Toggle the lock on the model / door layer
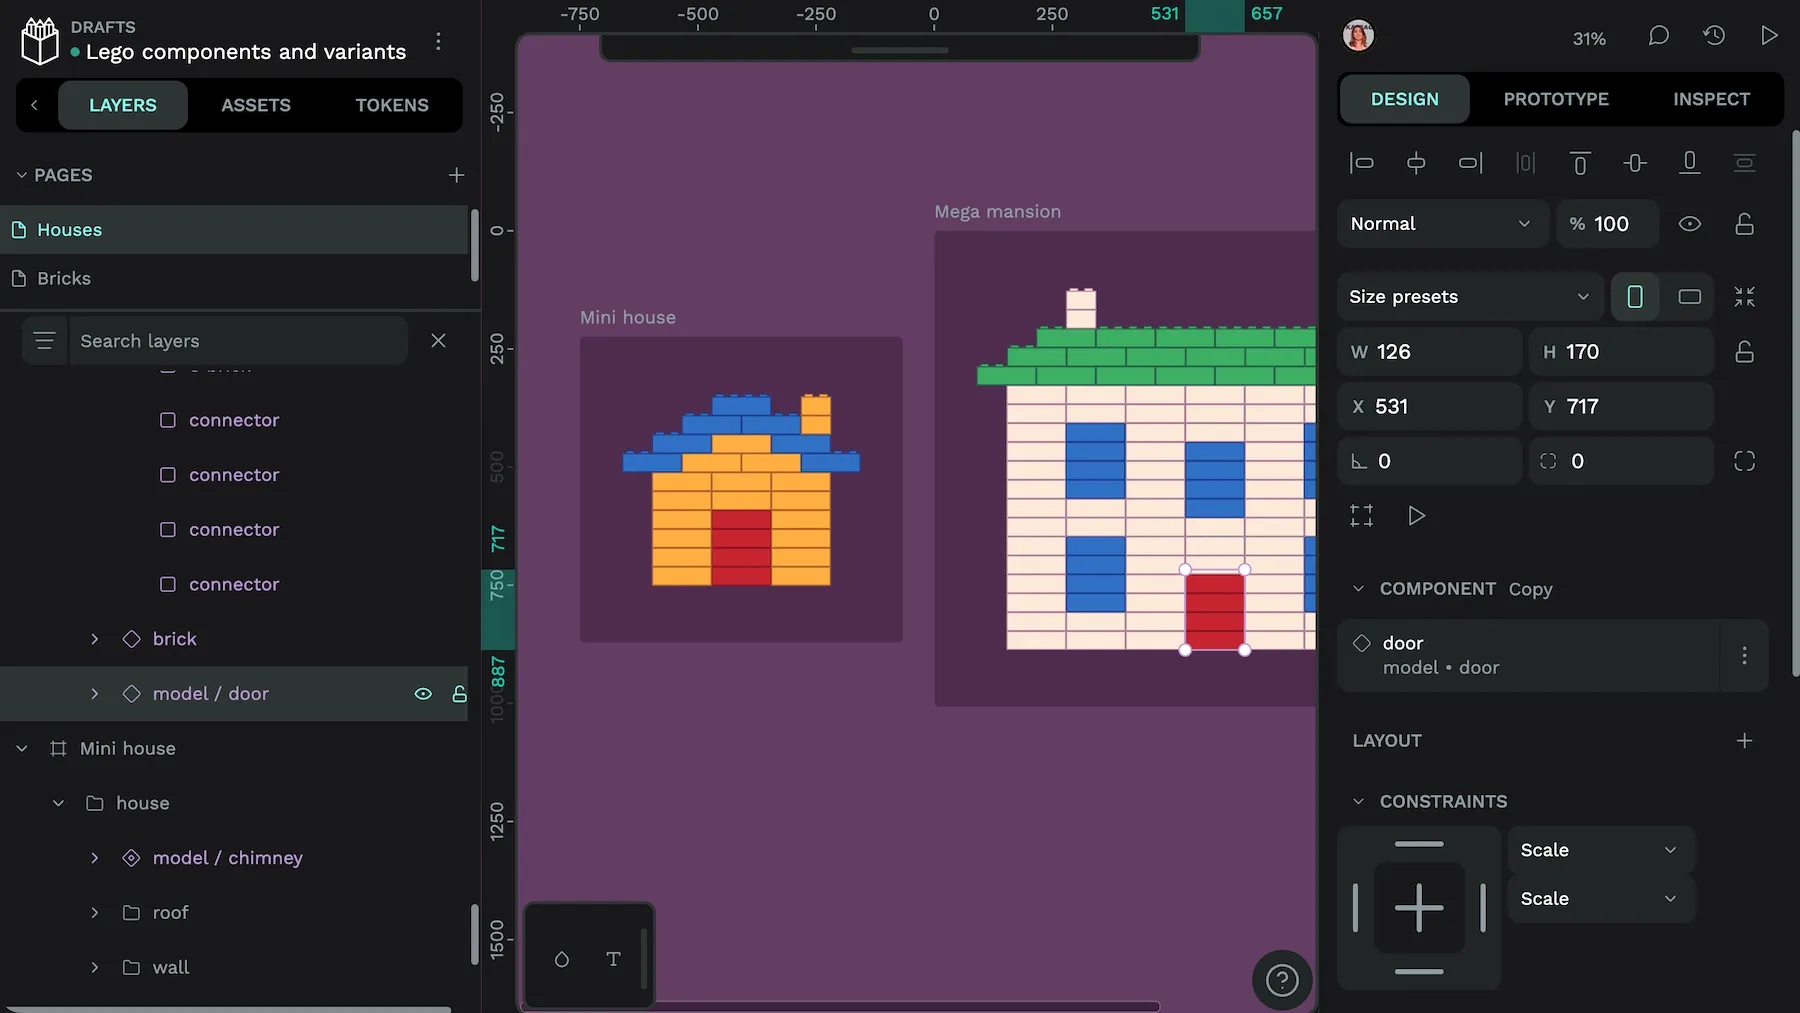 click(x=459, y=693)
